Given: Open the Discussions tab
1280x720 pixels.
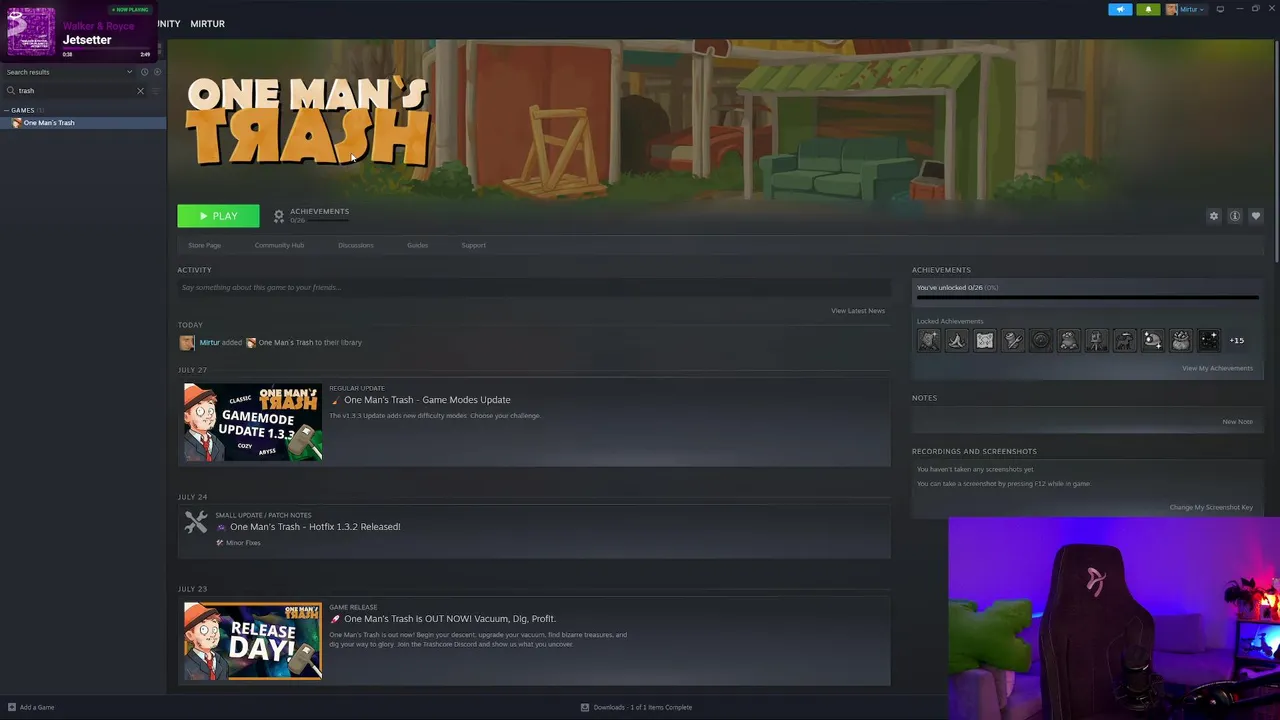Looking at the screenshot, I should [355, 245].
